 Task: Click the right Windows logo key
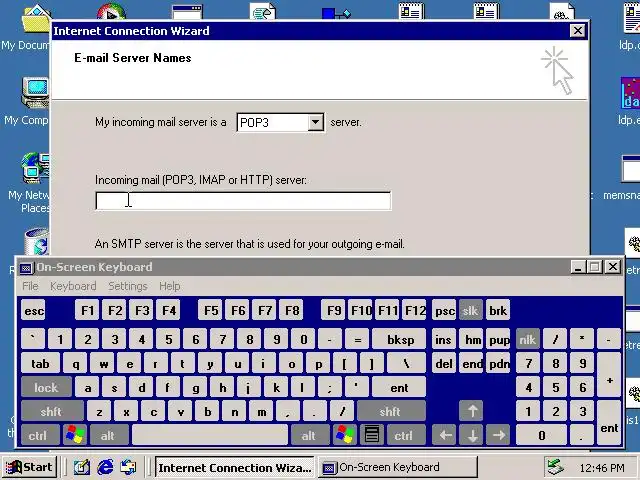click(x=344, y=435)
